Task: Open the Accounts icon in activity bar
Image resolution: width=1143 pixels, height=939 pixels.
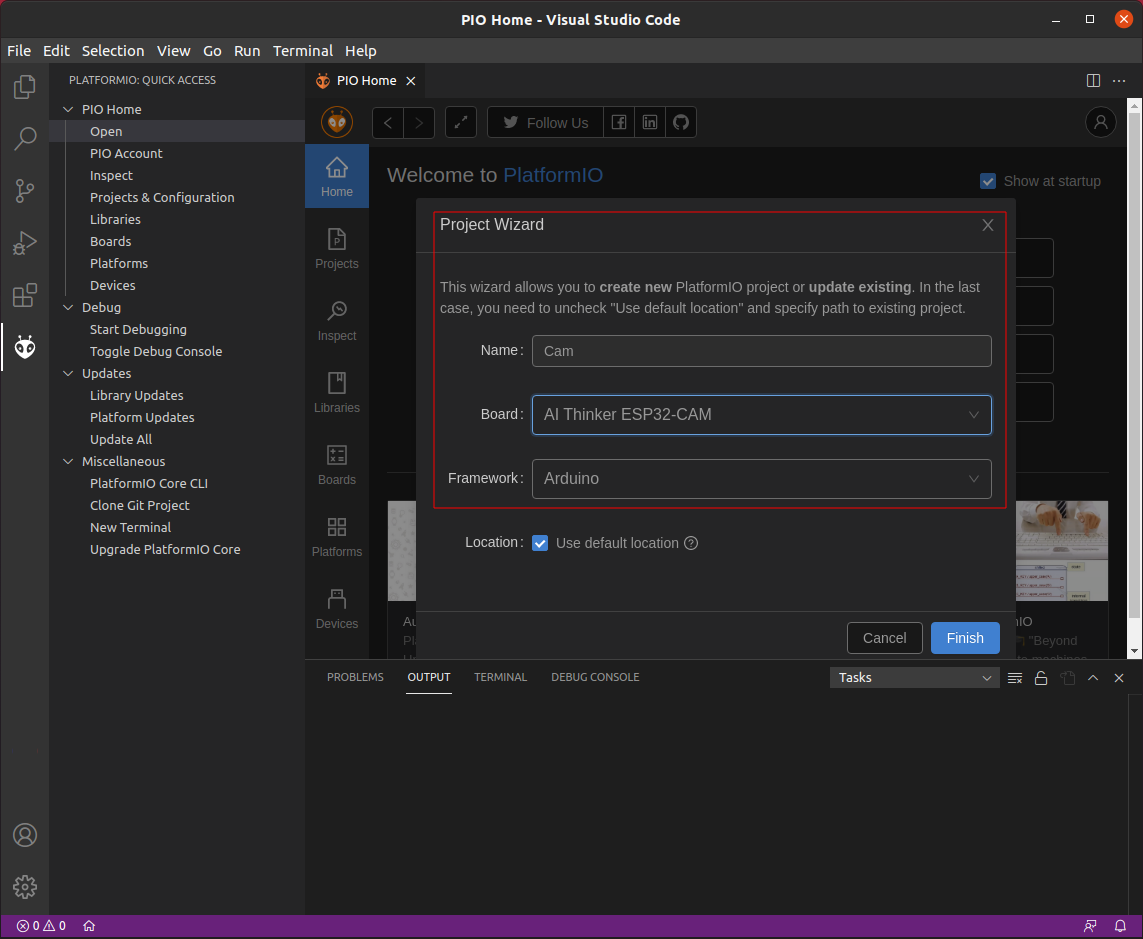Action: 25,835
